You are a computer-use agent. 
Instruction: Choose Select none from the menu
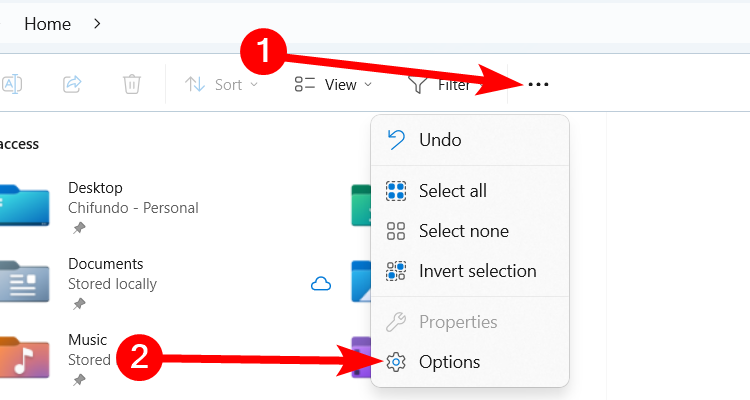(x=463, y=231)
